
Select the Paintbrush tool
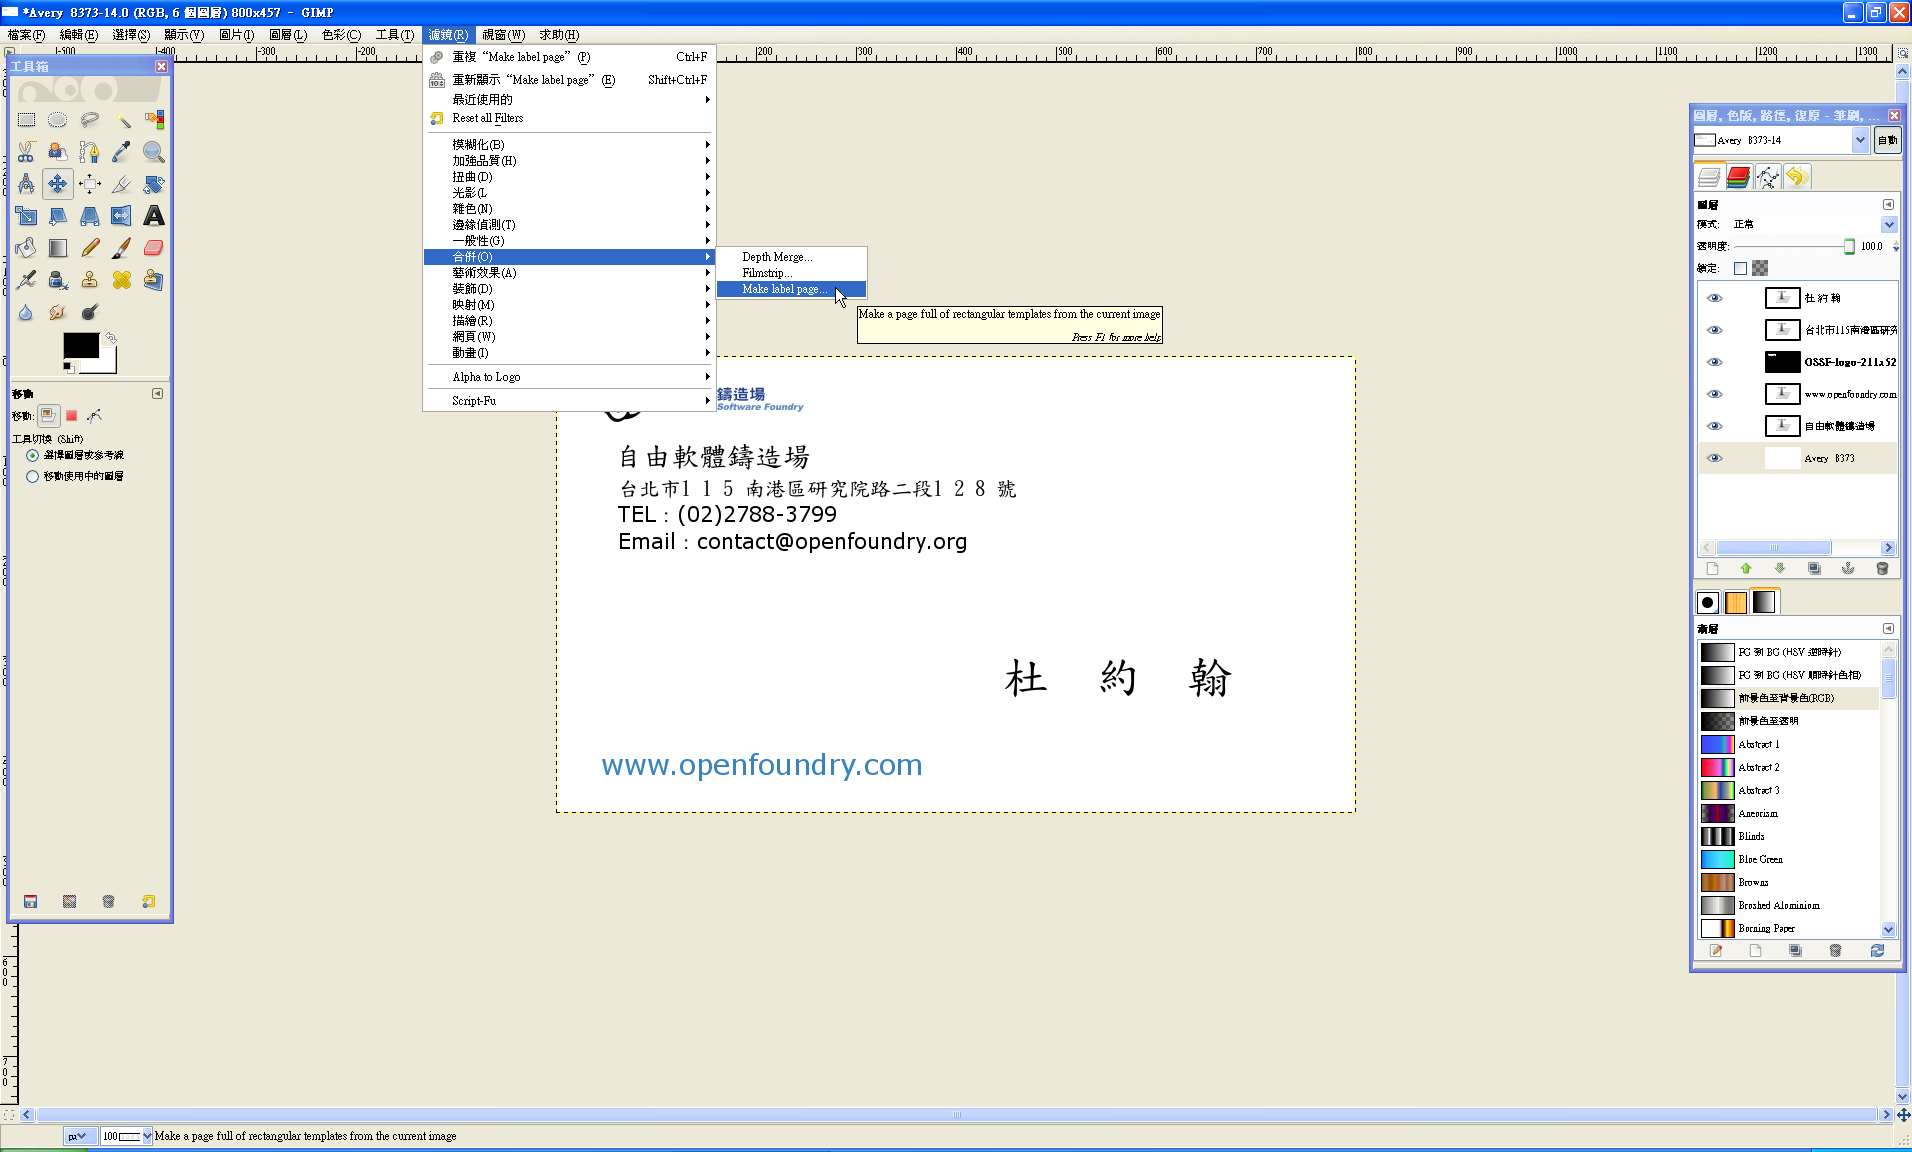pyautogui.click(x=122, y=248)
